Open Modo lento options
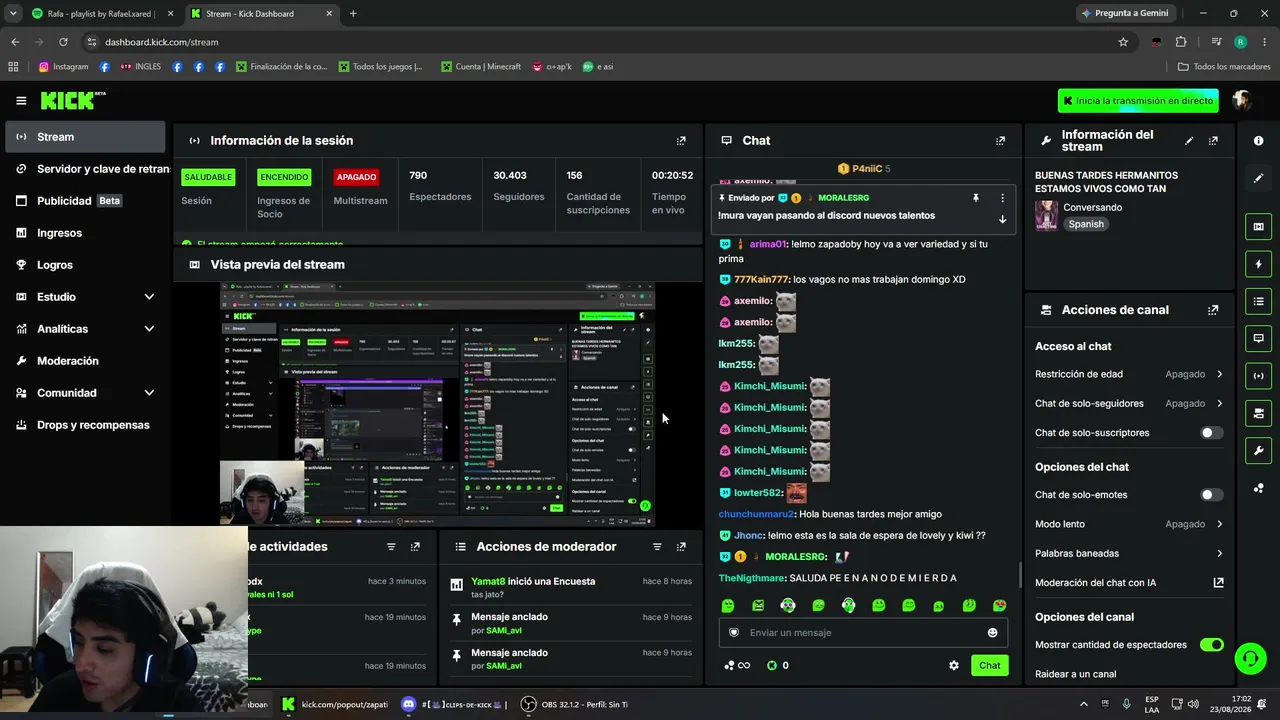 click(x=1129, y=524)
